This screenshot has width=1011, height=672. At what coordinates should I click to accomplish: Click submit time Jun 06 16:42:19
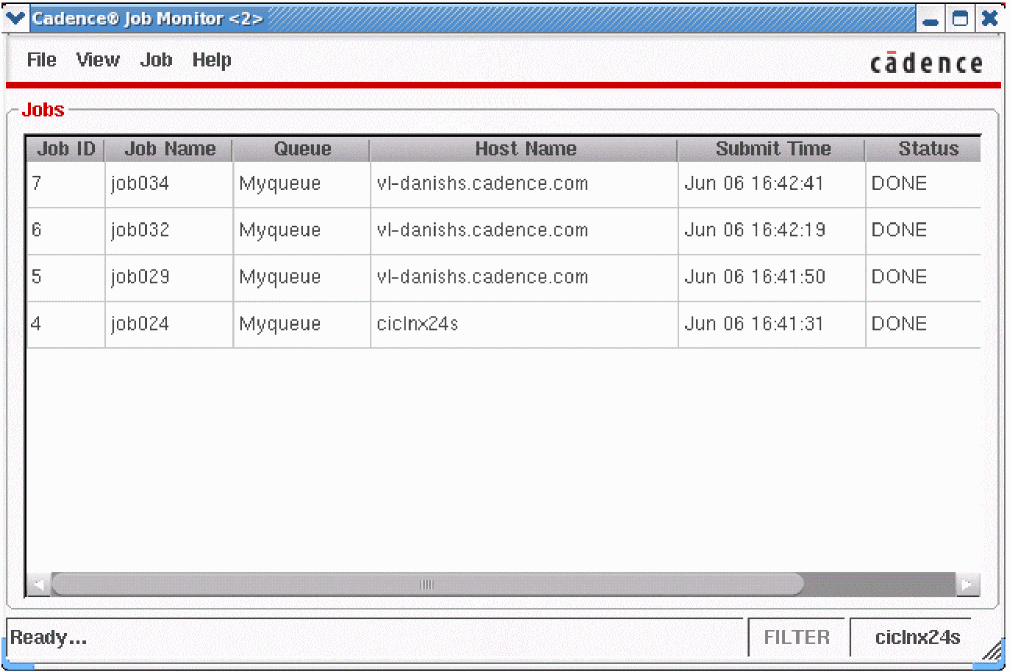tap(772, 231)
